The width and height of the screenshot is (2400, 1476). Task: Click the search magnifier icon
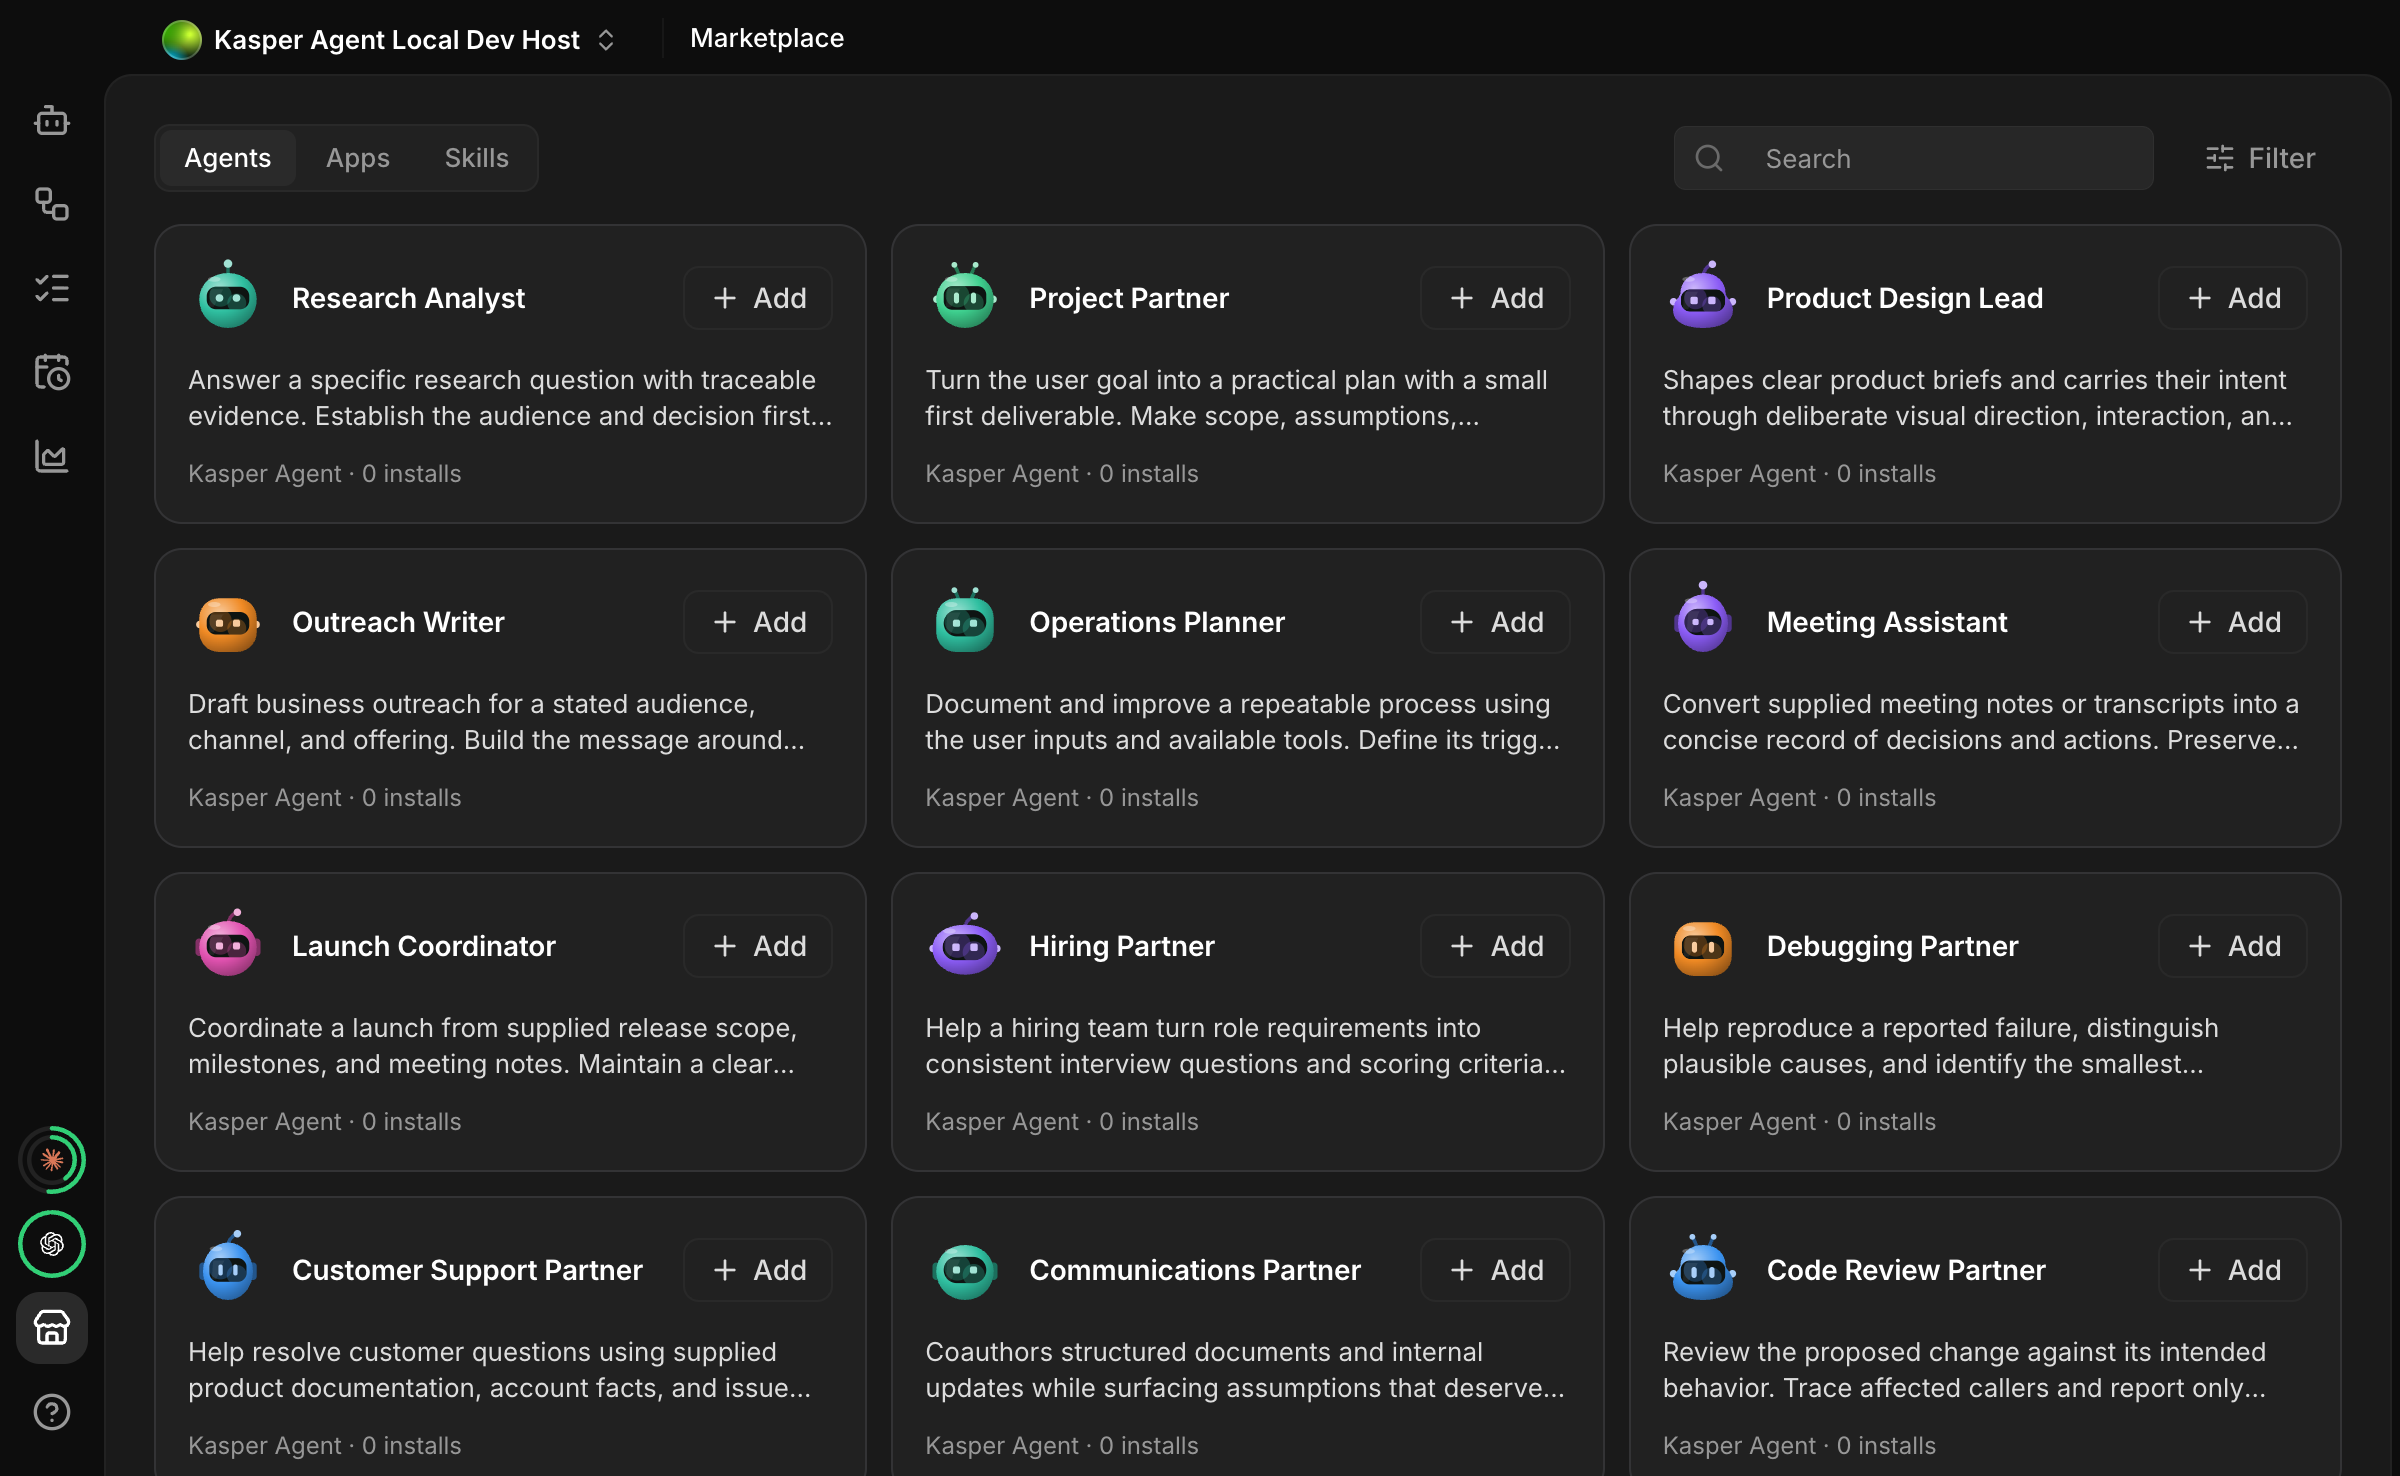(x=1709, y=158)
